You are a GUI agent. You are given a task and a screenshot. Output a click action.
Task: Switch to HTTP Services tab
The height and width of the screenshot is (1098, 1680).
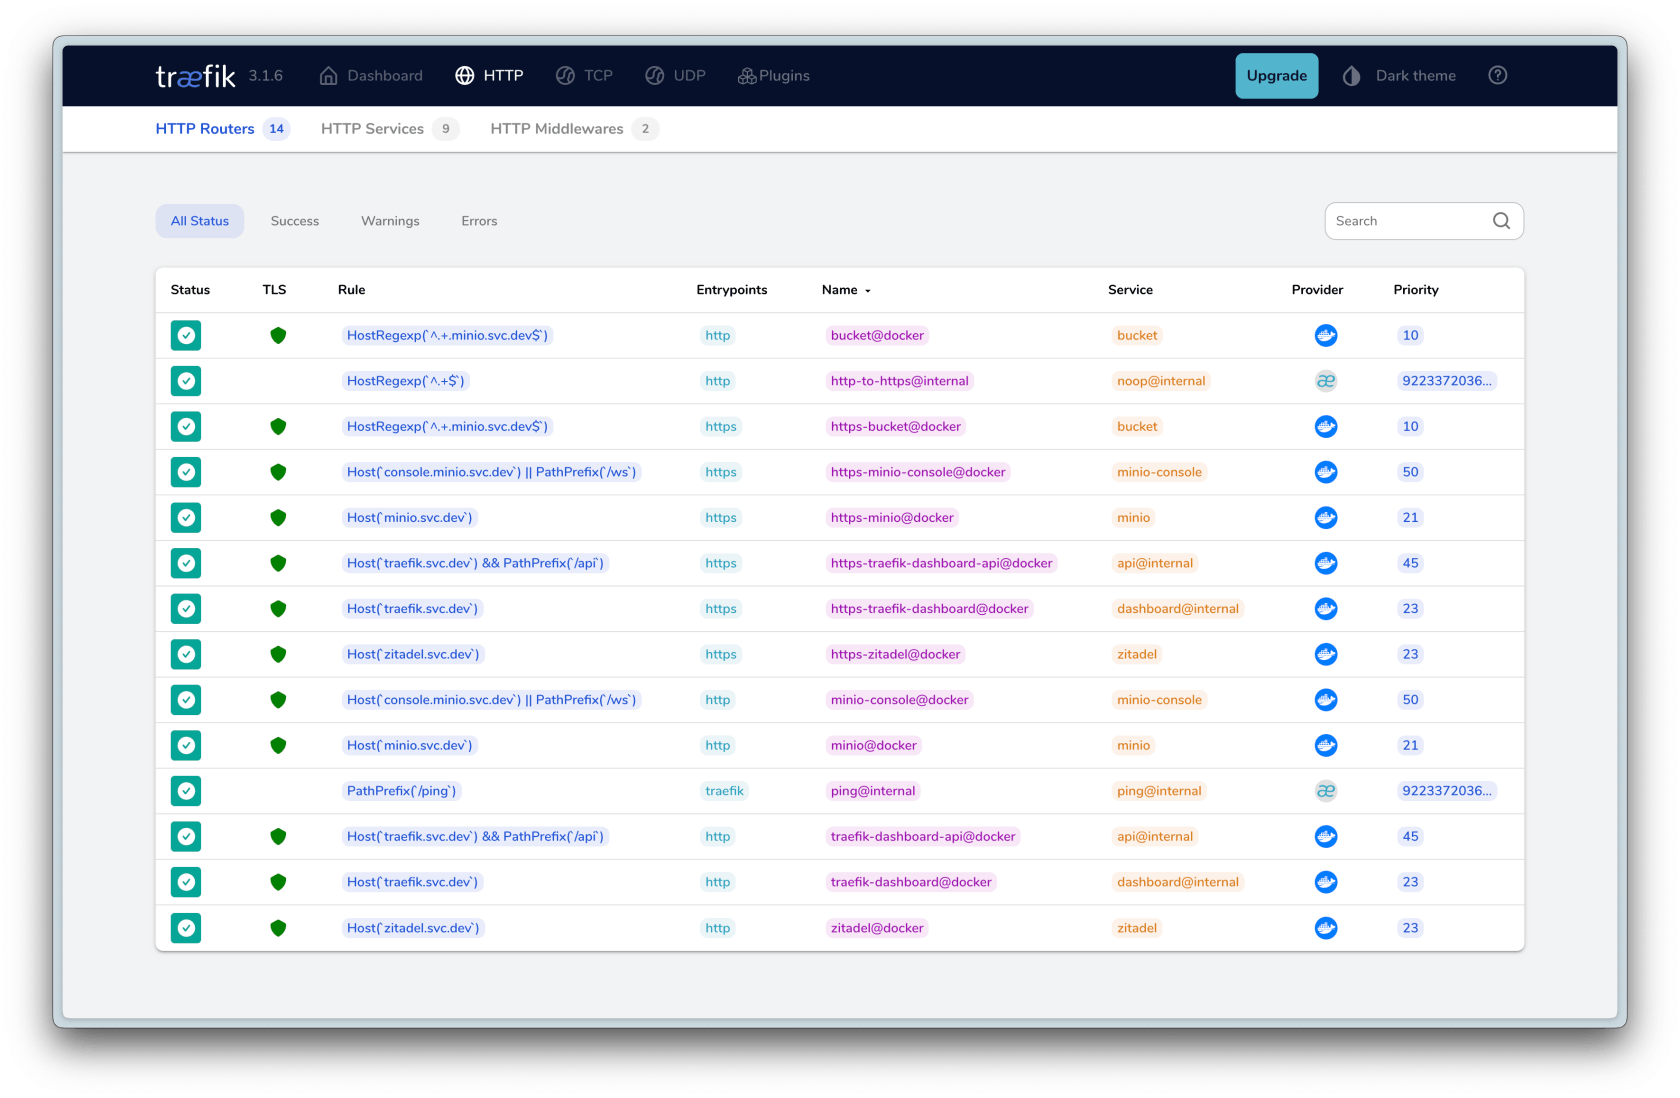[x=389, y=129]
